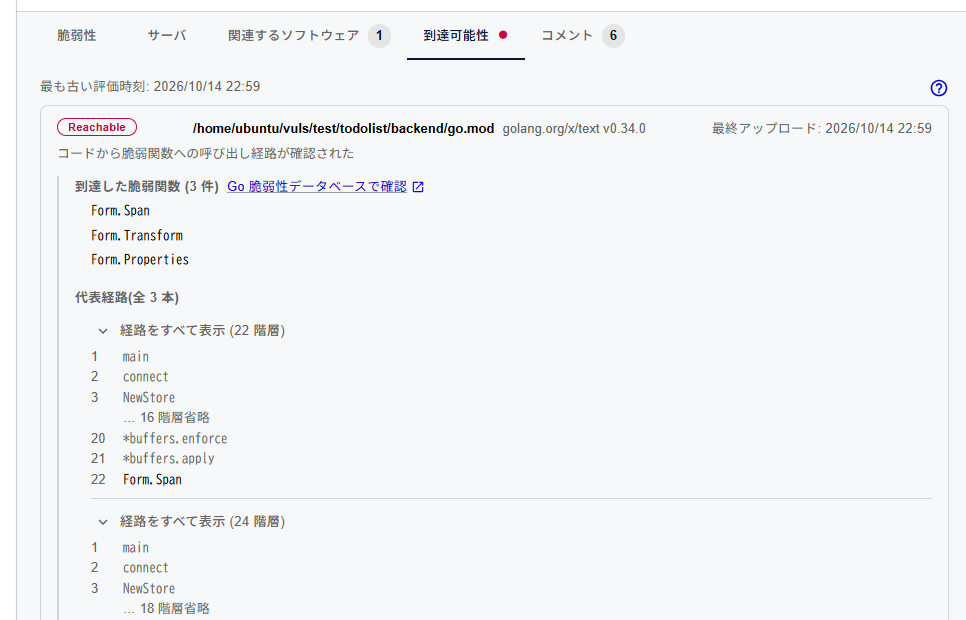This screenshot has height=620, width=966.
Task: Click the related software count badge 1
Action: [x=380, y=36]
